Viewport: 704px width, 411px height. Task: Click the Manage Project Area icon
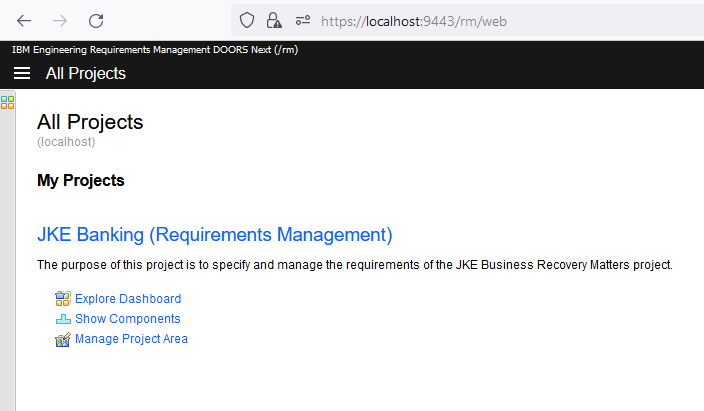(63, 340)
